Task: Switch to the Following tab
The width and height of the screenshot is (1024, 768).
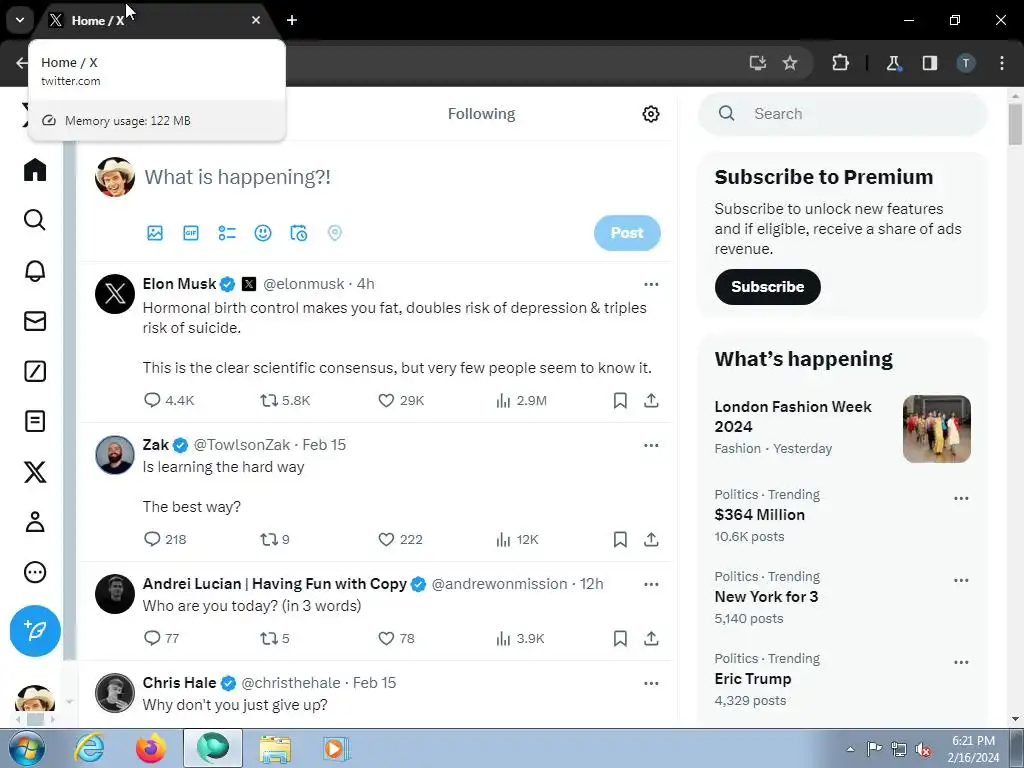Action: [x=481, y=114]
